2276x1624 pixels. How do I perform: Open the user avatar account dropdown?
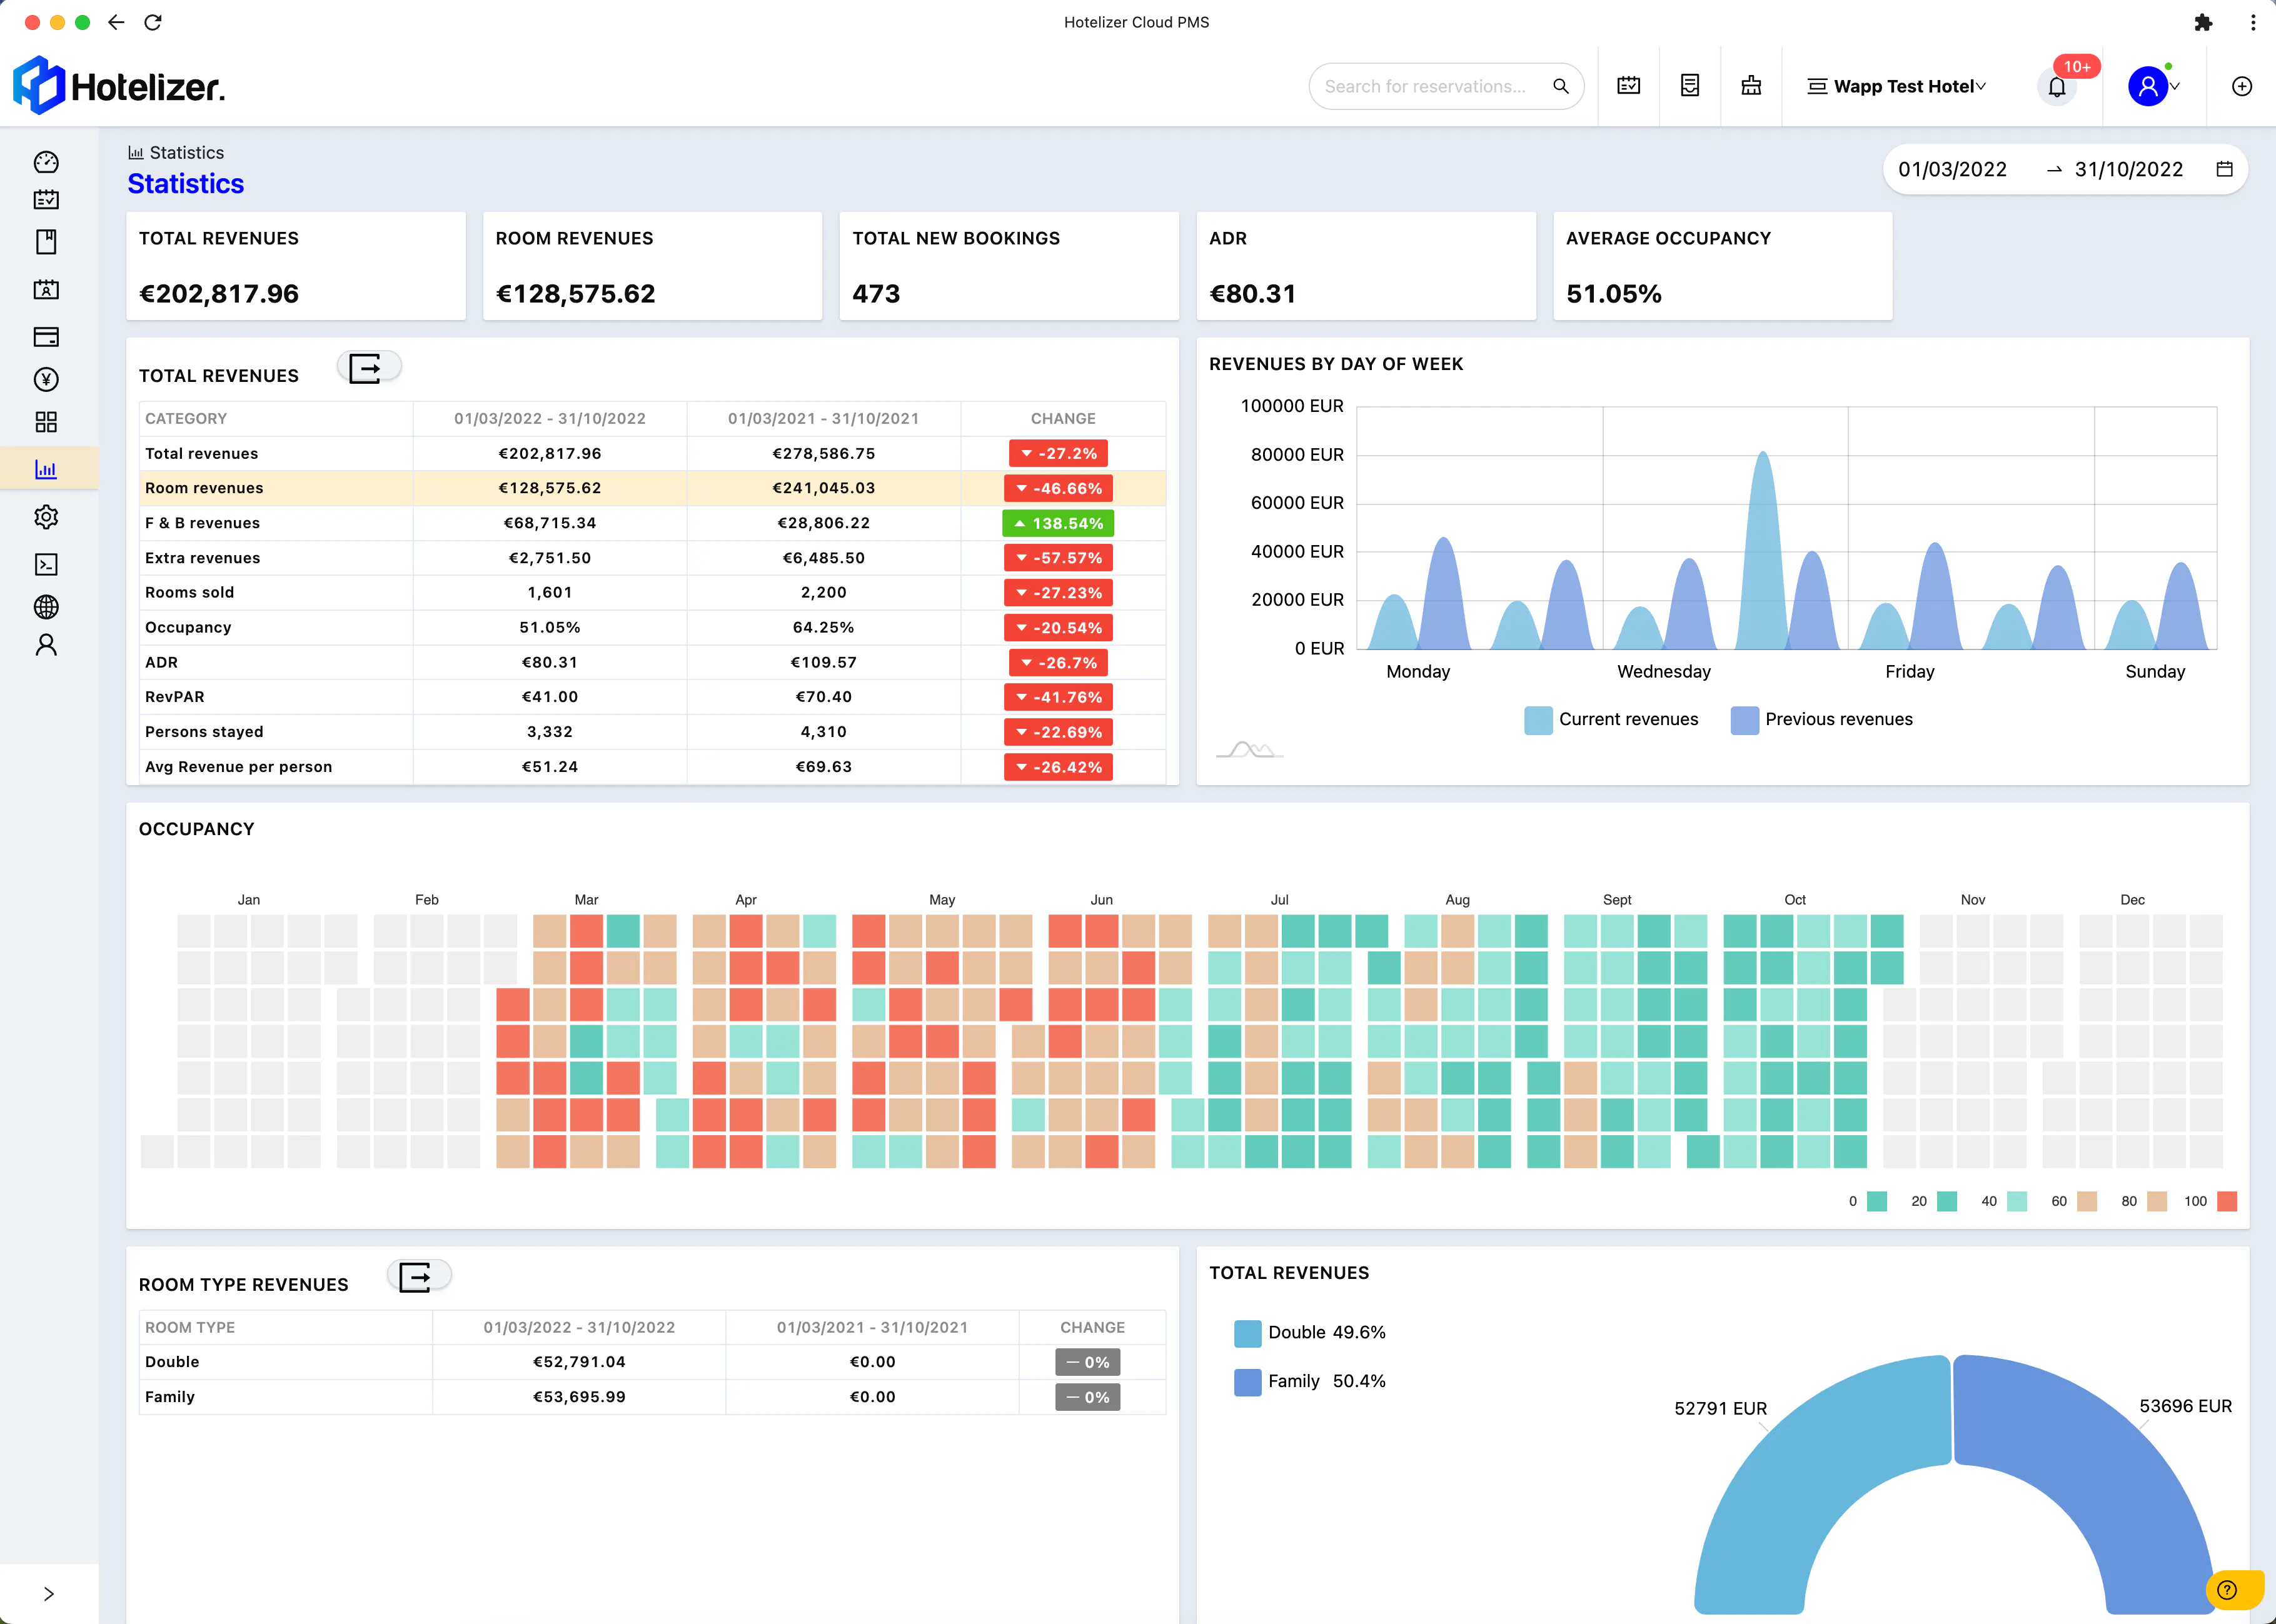(2153, 86)
